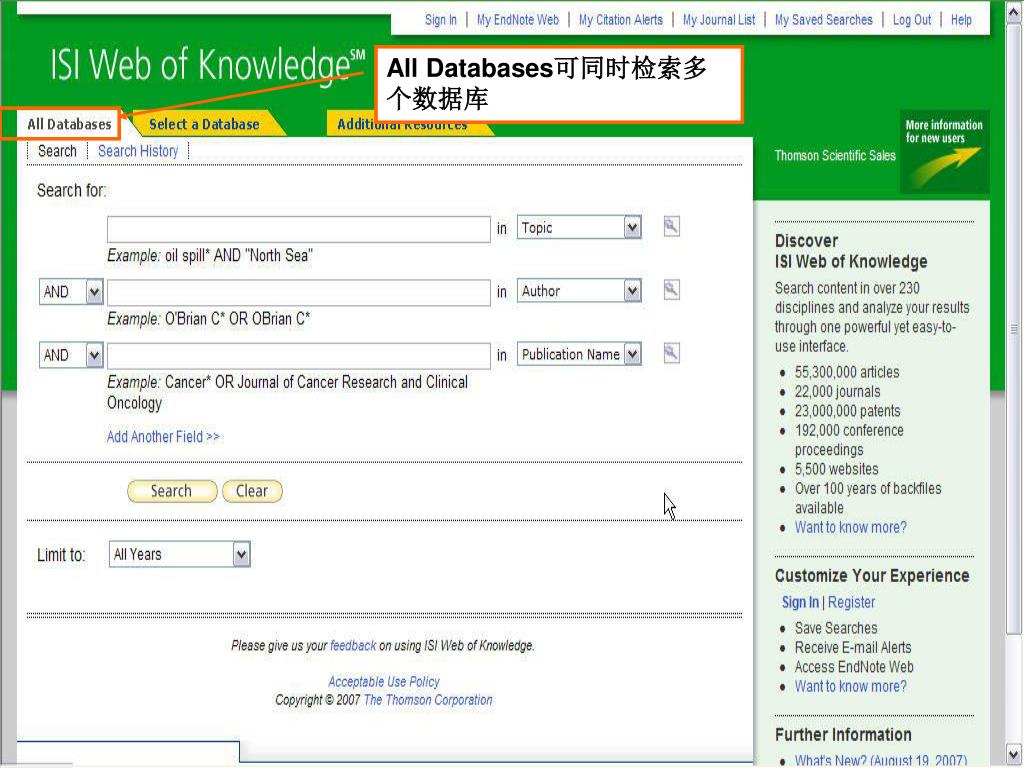Switch to the Select a Database tab
Screen dimensions: 1024x768
tap(204, 124)
